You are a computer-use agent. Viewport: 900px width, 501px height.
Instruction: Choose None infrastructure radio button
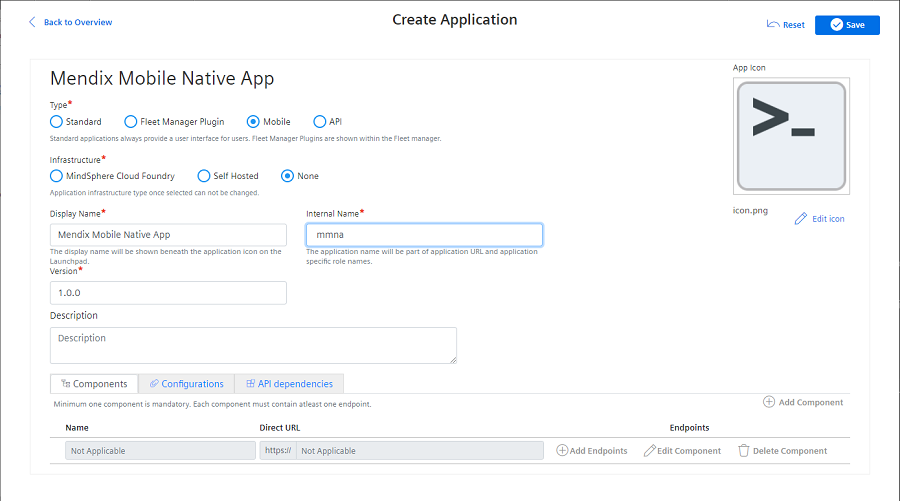287,176
